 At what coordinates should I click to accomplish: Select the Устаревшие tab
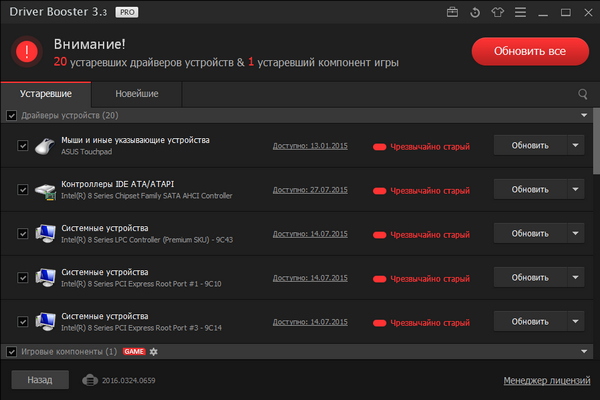coord(48,94)
